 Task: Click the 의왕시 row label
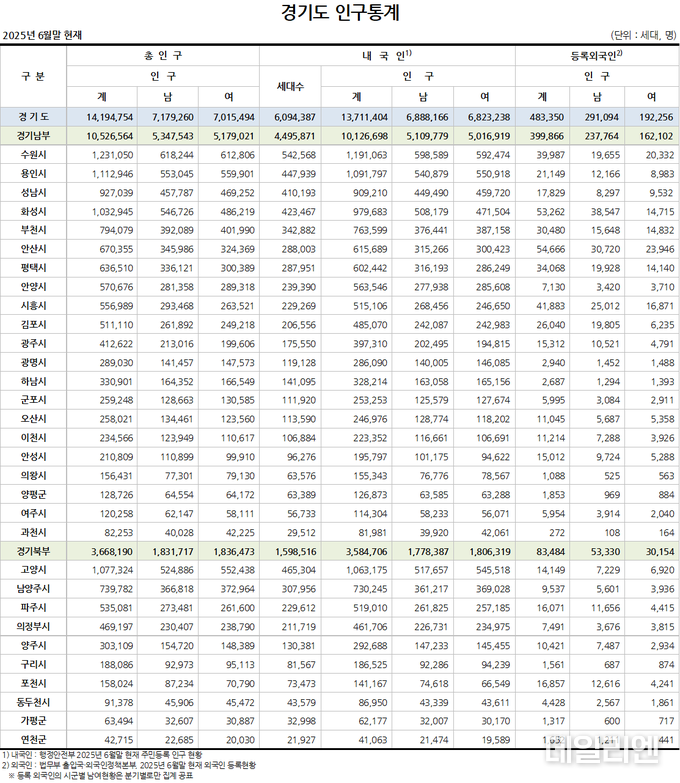(33, 475)
